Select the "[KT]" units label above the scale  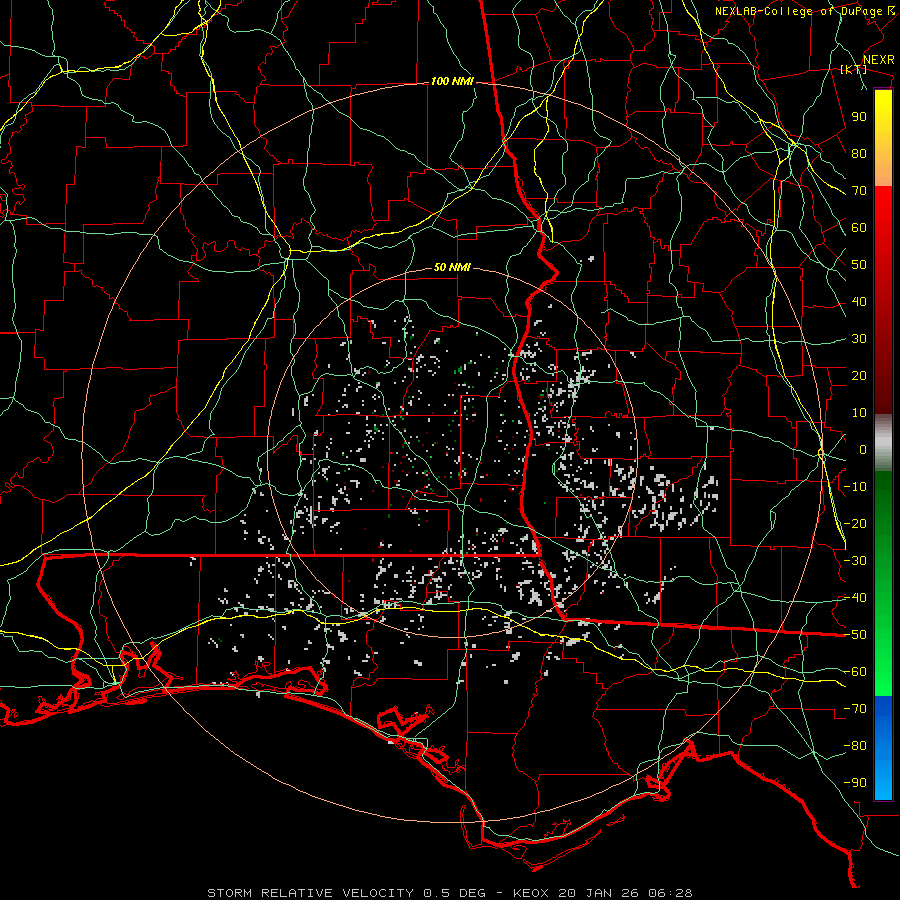[x=854, y=69]
